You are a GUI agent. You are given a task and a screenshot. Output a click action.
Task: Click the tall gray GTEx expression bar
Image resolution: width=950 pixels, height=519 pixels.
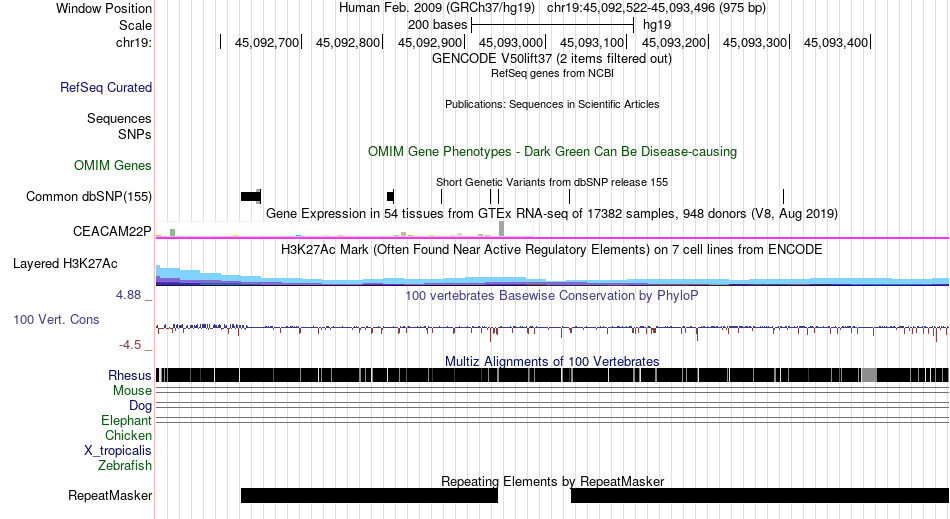[502, 229]
